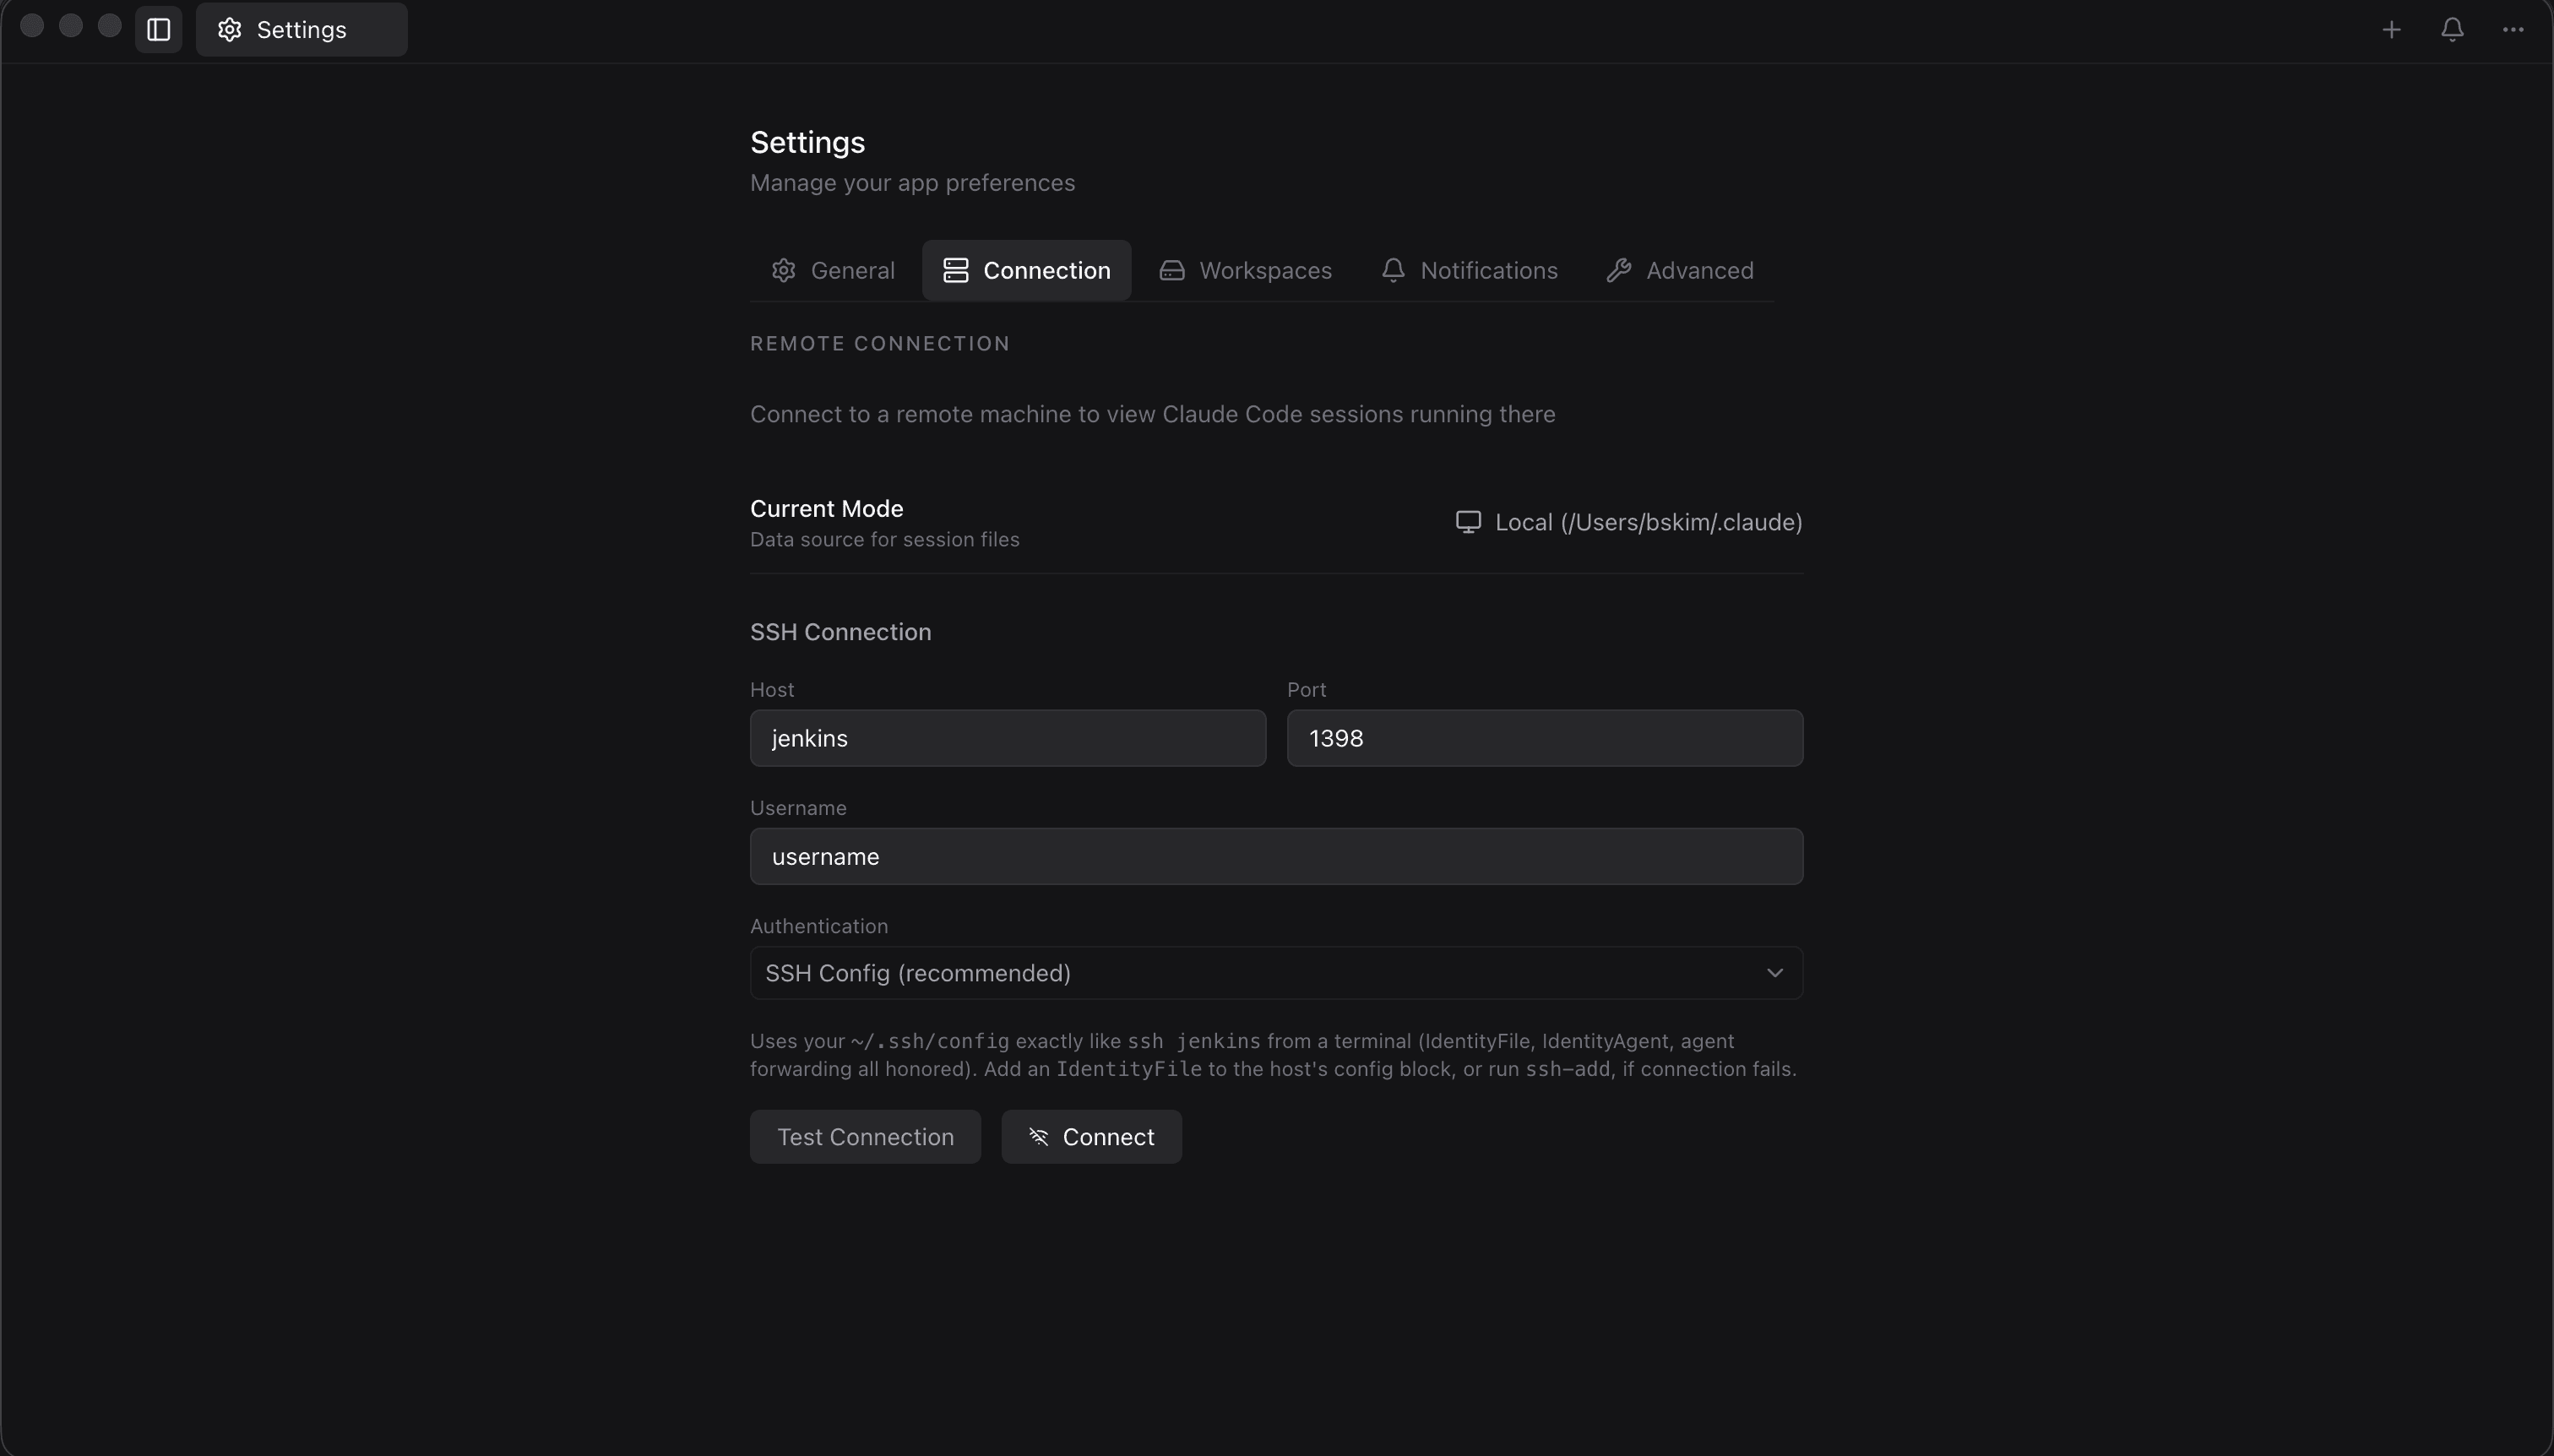Screen dimensions: 2554x1456
Task: Click the Local (/Users/bskim/.claude) text
Action: pos(1648,522)
